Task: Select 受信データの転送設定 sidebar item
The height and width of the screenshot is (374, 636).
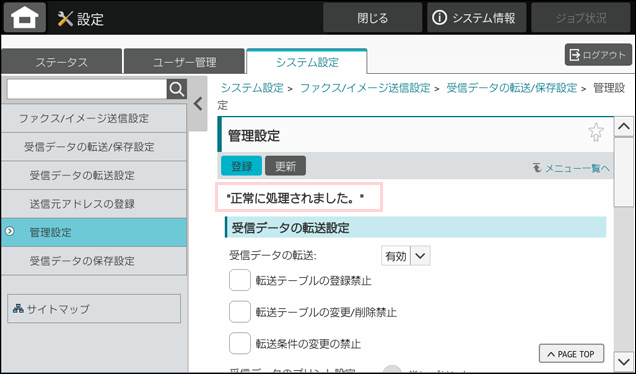Action: [x=94, y=175]
